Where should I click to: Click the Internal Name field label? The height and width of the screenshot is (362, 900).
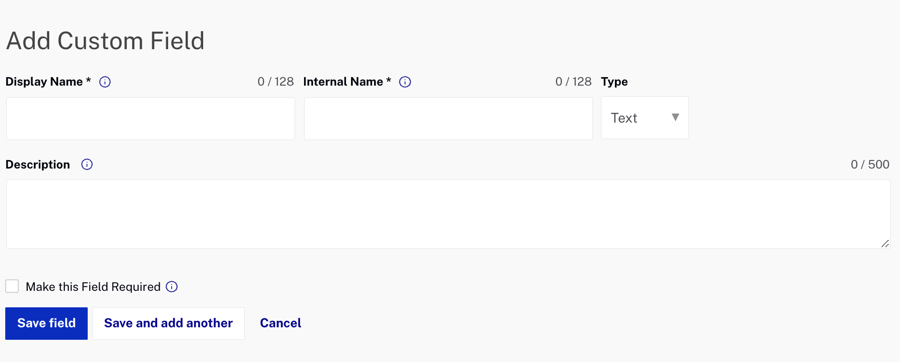347,82
